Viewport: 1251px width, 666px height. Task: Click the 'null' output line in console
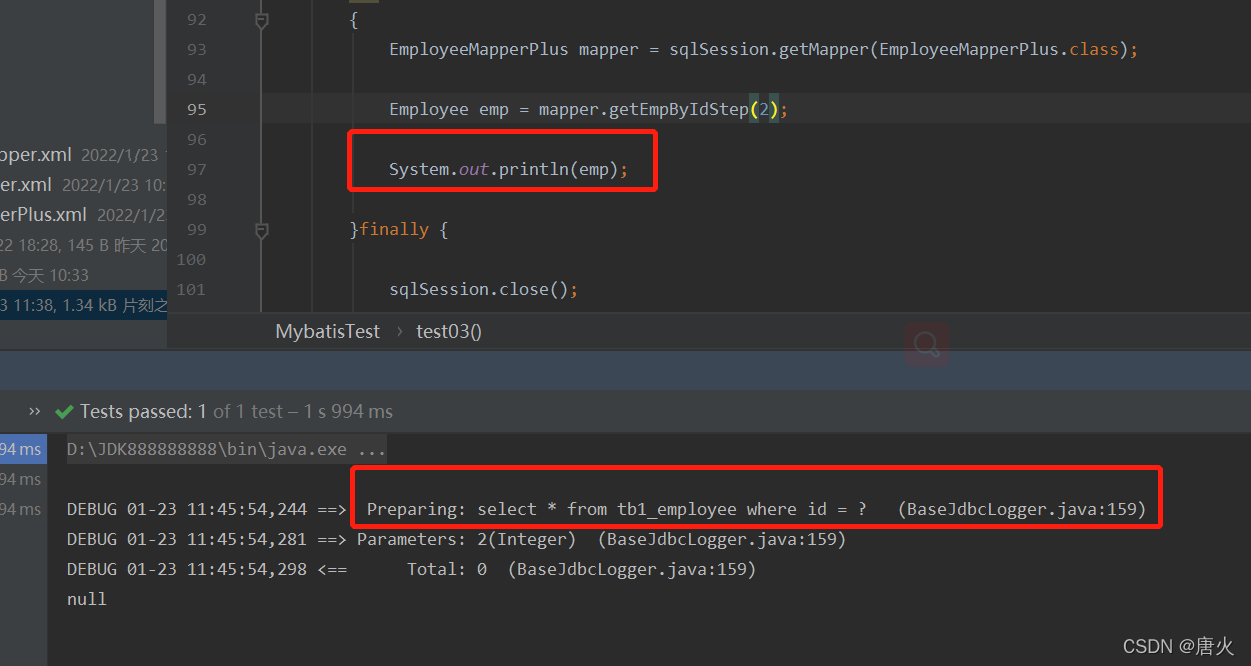click(87, 600)
